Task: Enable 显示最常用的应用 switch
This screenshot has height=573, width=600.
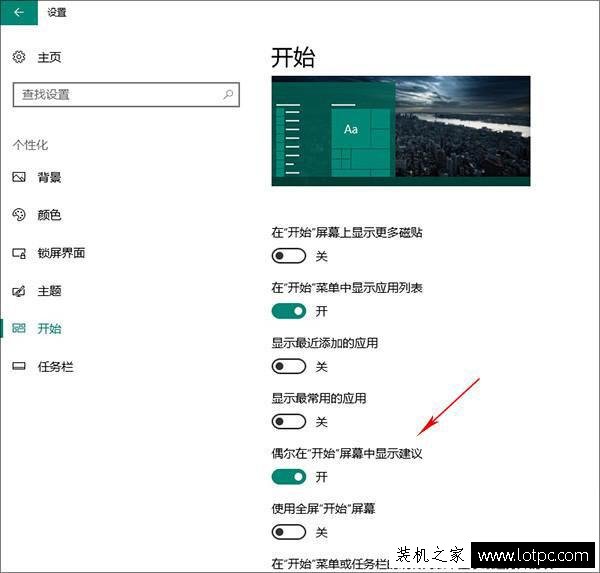Action: [289, 422]
